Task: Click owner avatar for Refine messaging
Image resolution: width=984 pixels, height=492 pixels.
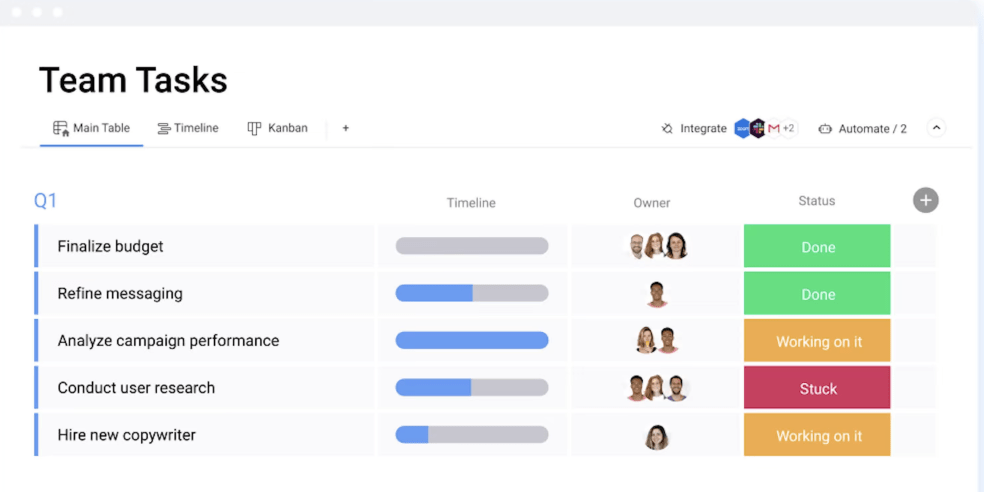Action: (656, 294)
